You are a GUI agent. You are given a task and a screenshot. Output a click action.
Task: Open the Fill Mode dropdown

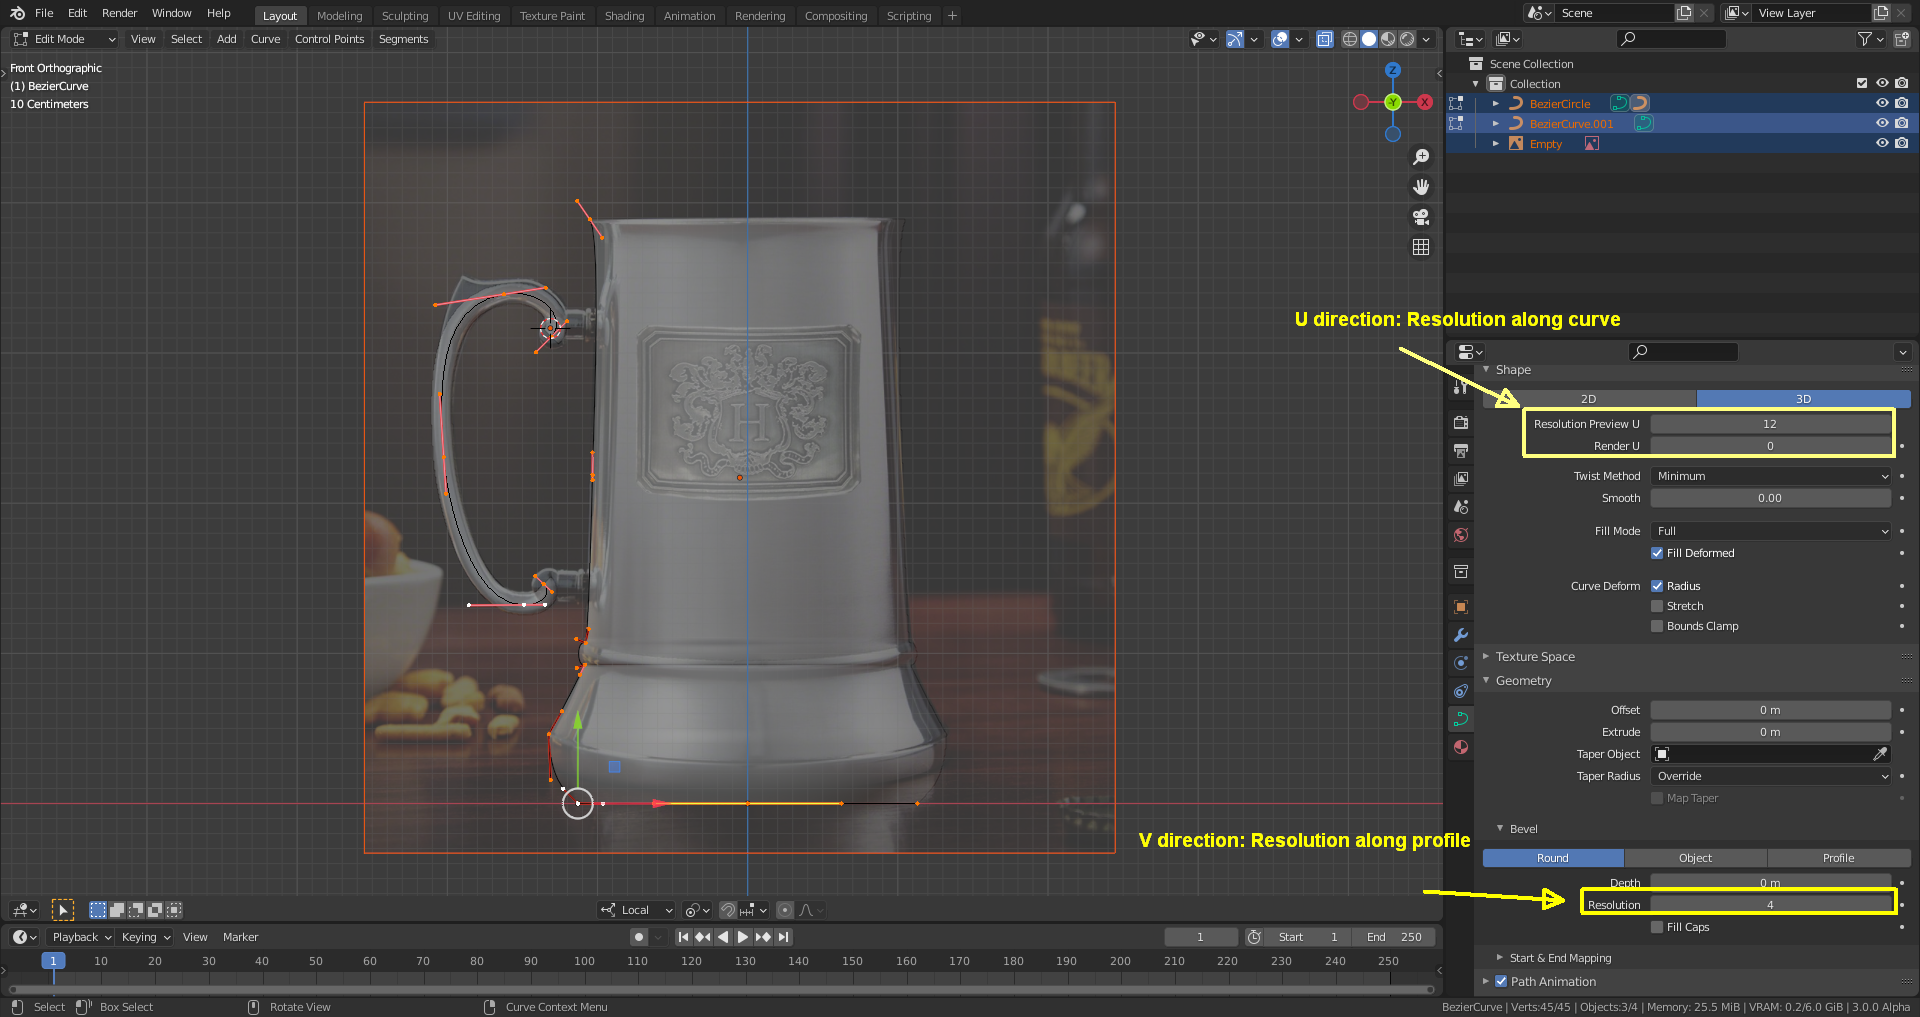coord(1770,531)
